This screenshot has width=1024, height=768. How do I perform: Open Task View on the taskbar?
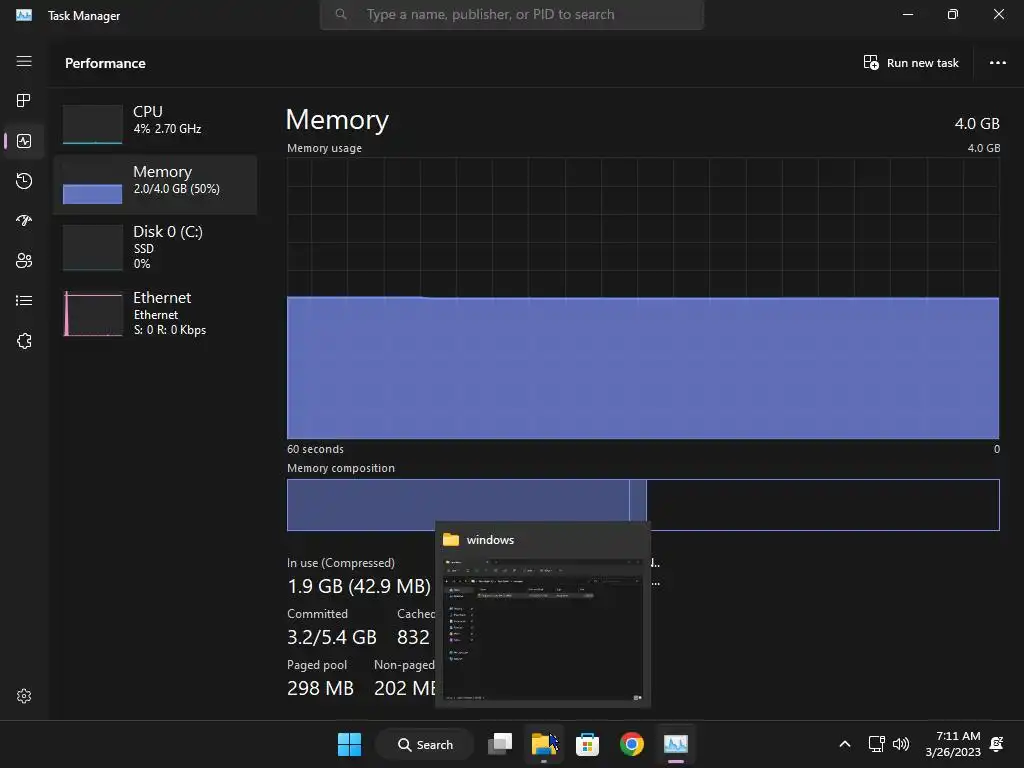coord(500,744)
